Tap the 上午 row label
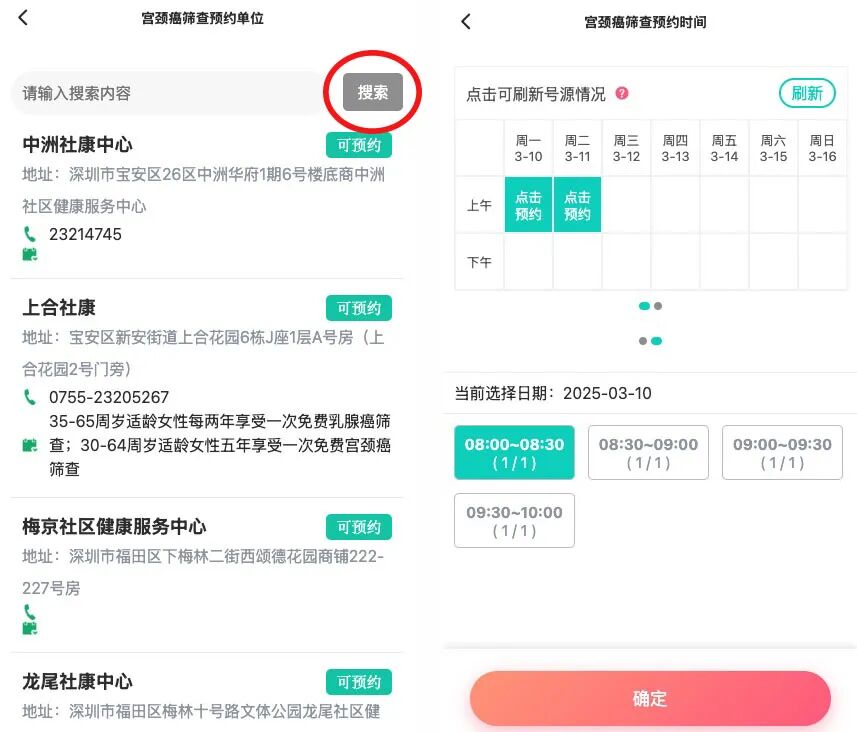This screenshot has width=857, height=732. tap(479, 205)
